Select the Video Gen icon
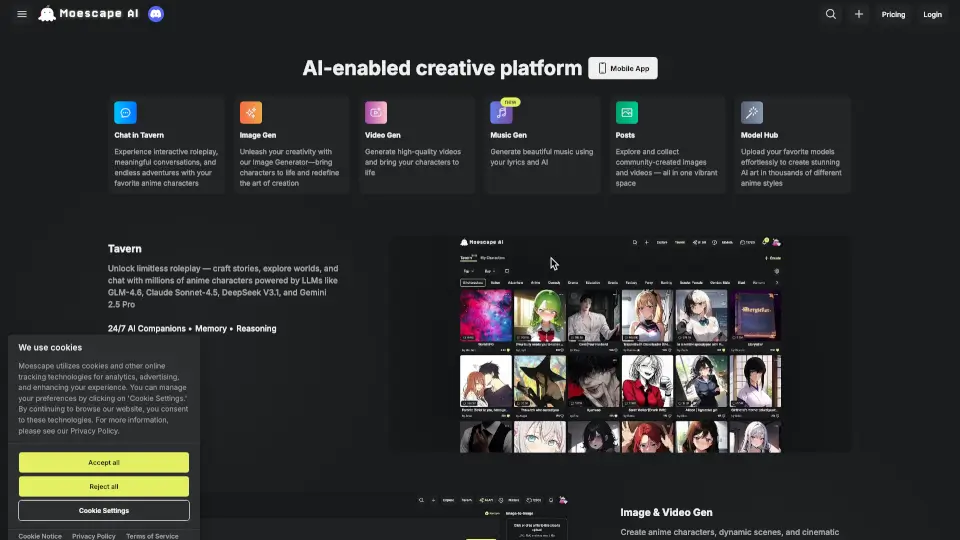 click(376, 112)
